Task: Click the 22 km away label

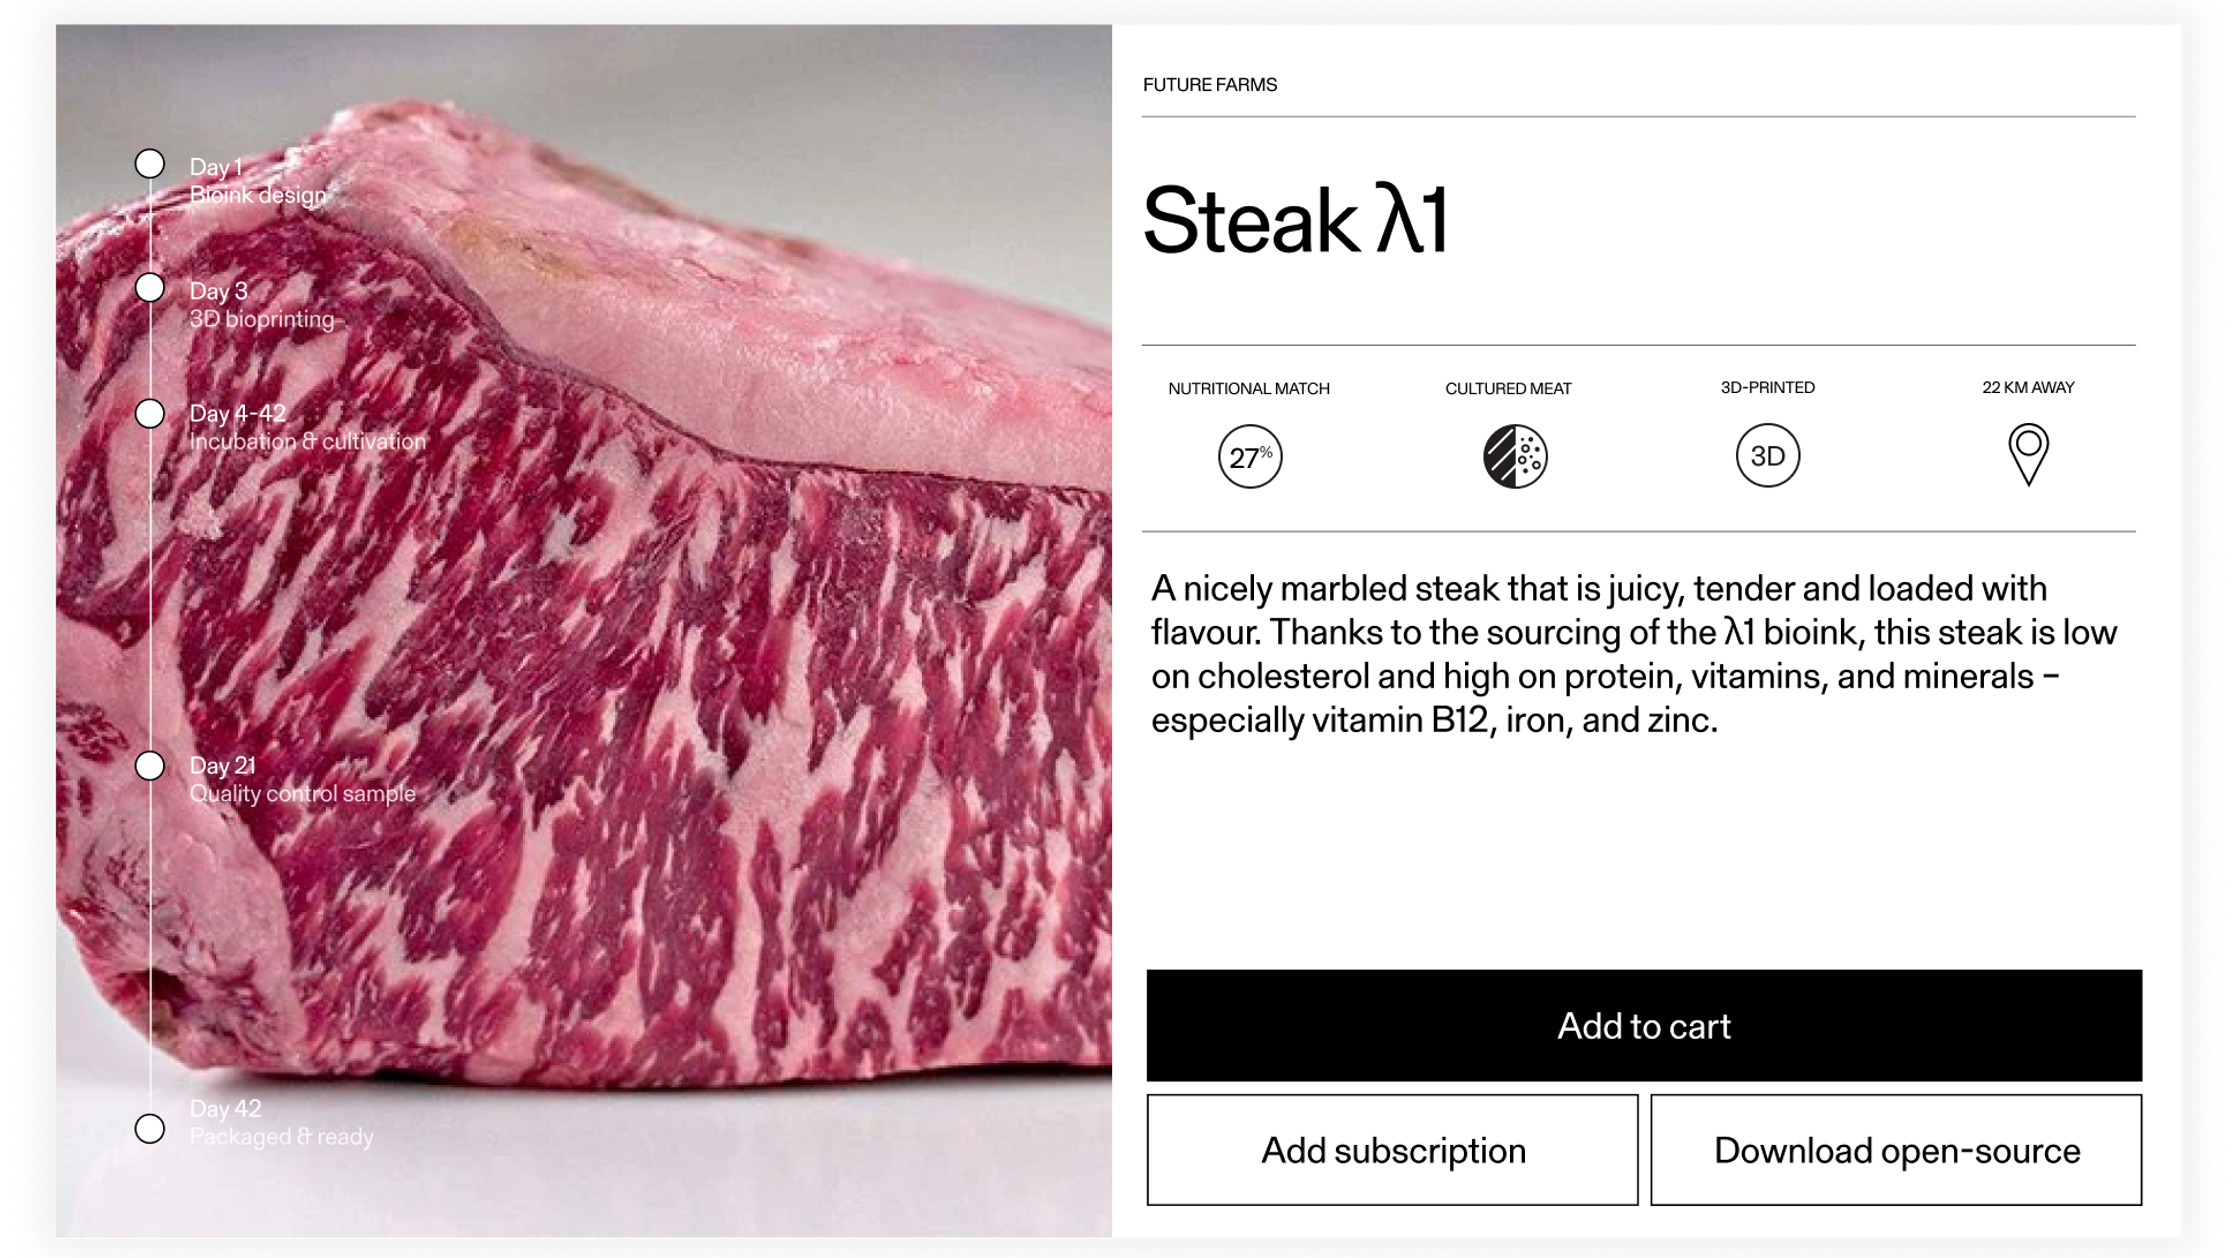Action: [x=2028, y=388]
